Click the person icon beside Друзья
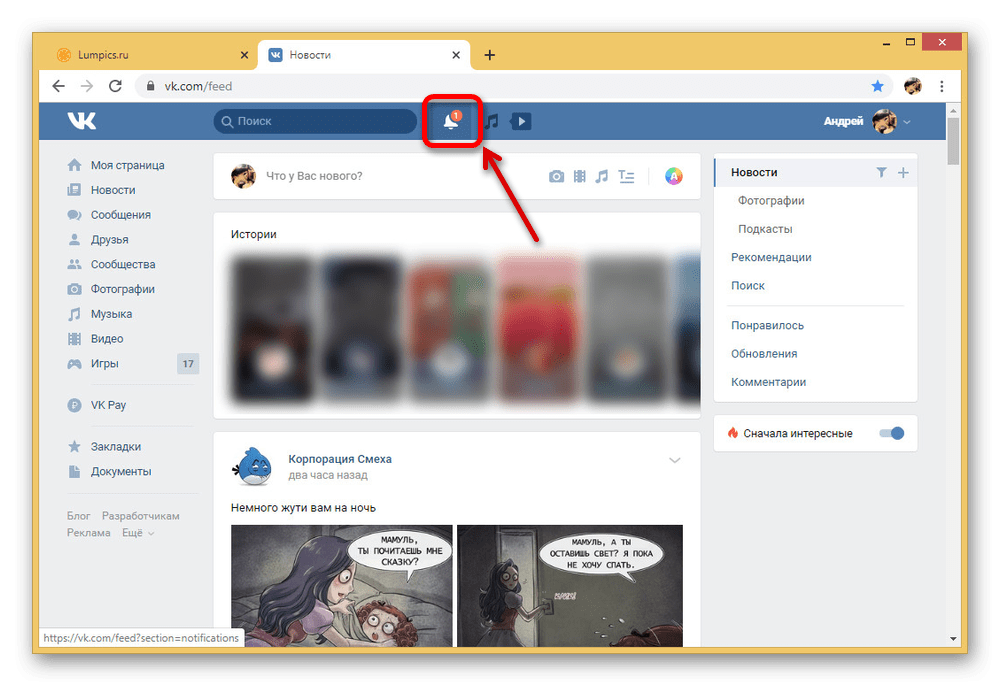Viewport: 1000px width, 686px height. 75,240
